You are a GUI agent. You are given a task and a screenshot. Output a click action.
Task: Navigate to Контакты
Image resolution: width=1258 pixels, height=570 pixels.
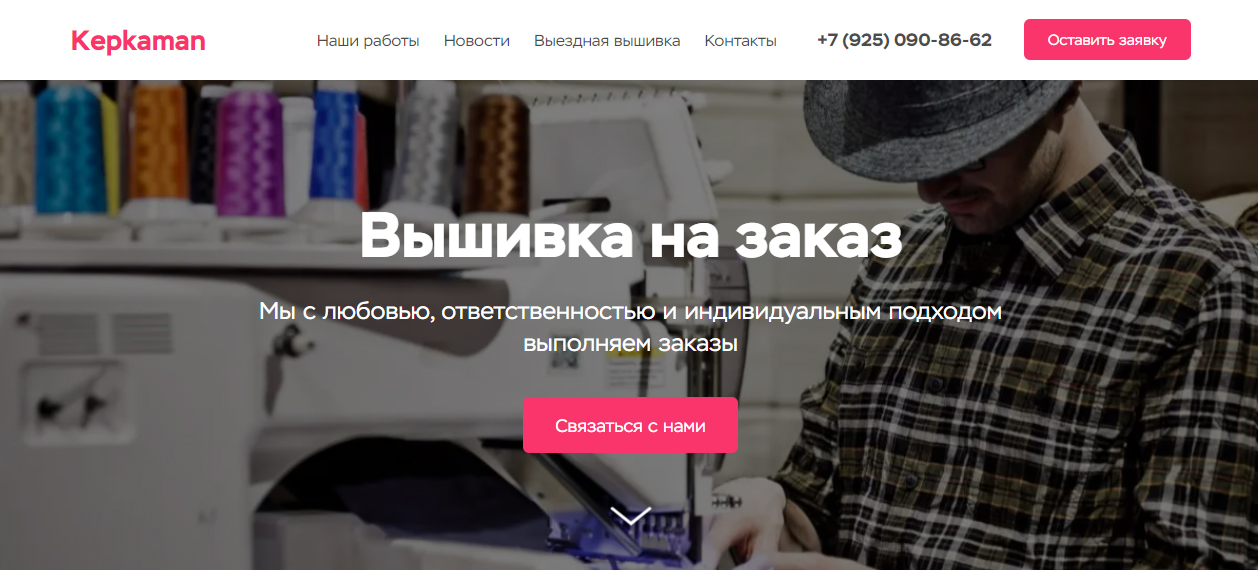click(x=740, y=41)
